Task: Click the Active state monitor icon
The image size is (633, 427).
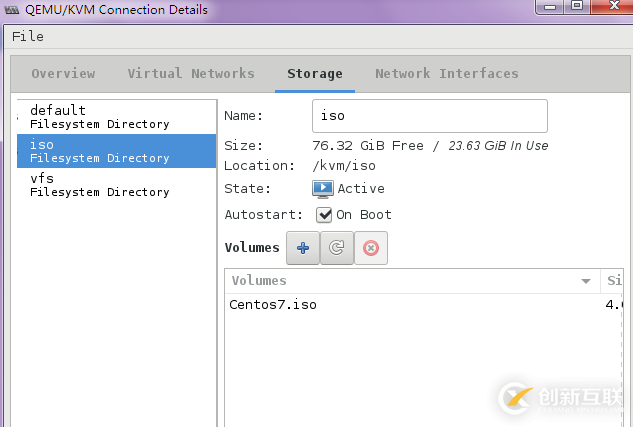Action: coord(323,189)
